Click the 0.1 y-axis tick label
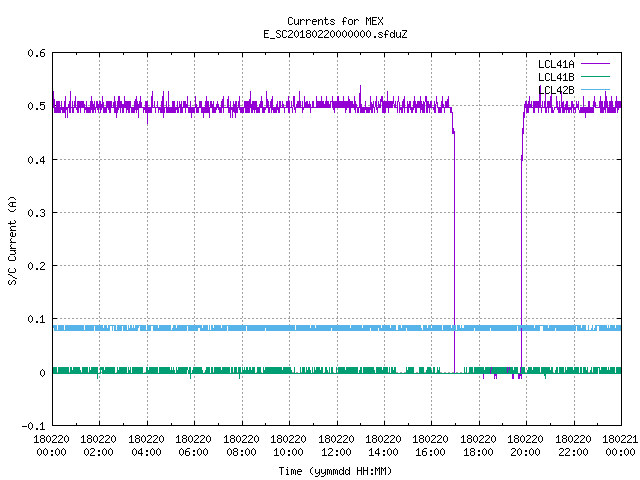The height and width of the screenshot is (480, 640). (36, 319)
